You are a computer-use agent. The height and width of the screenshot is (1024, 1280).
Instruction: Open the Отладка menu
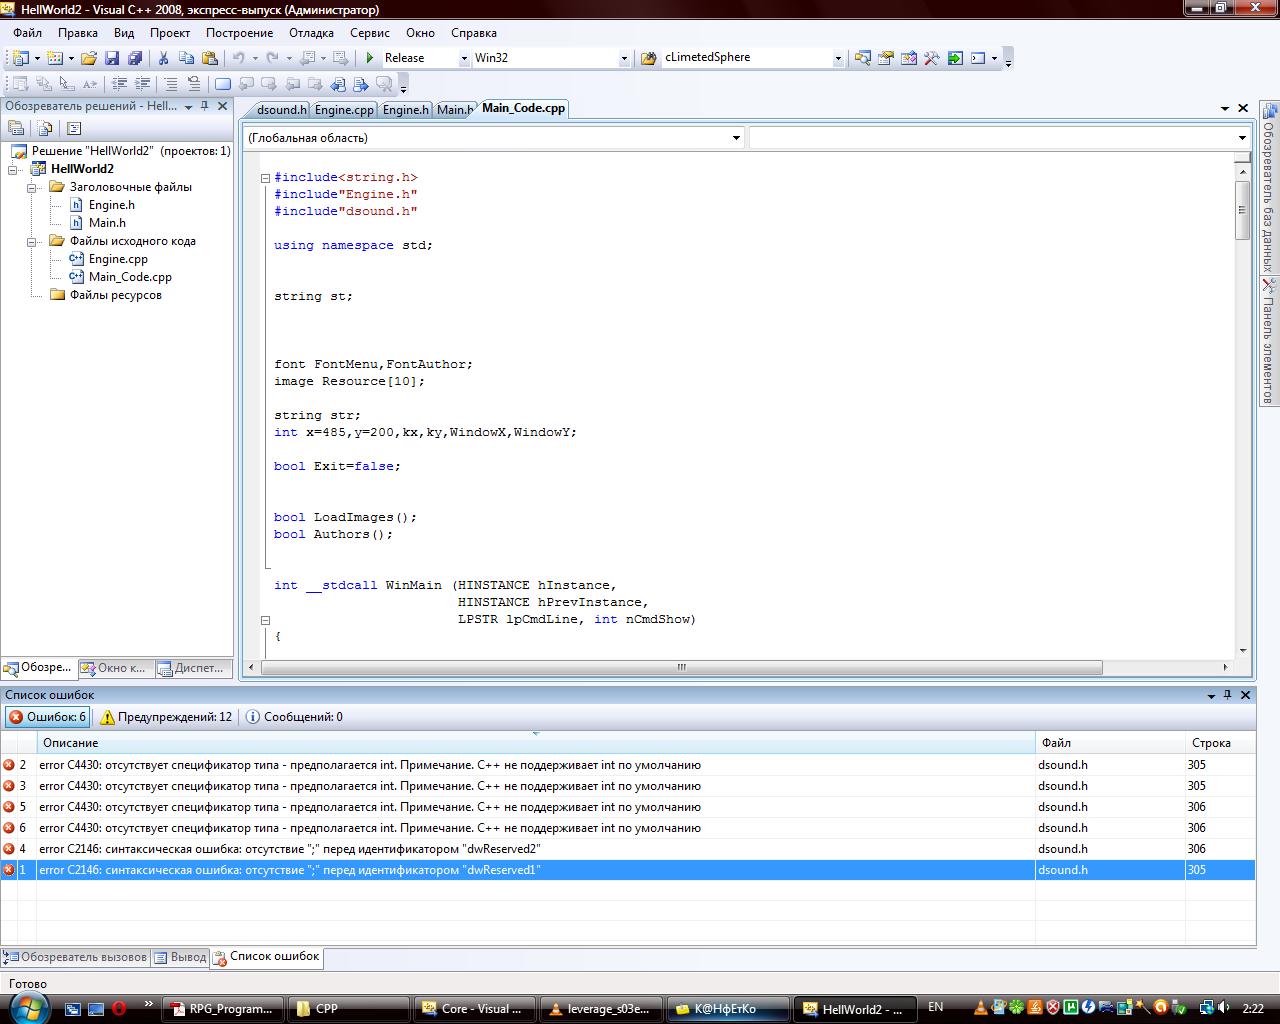point(311,33)
